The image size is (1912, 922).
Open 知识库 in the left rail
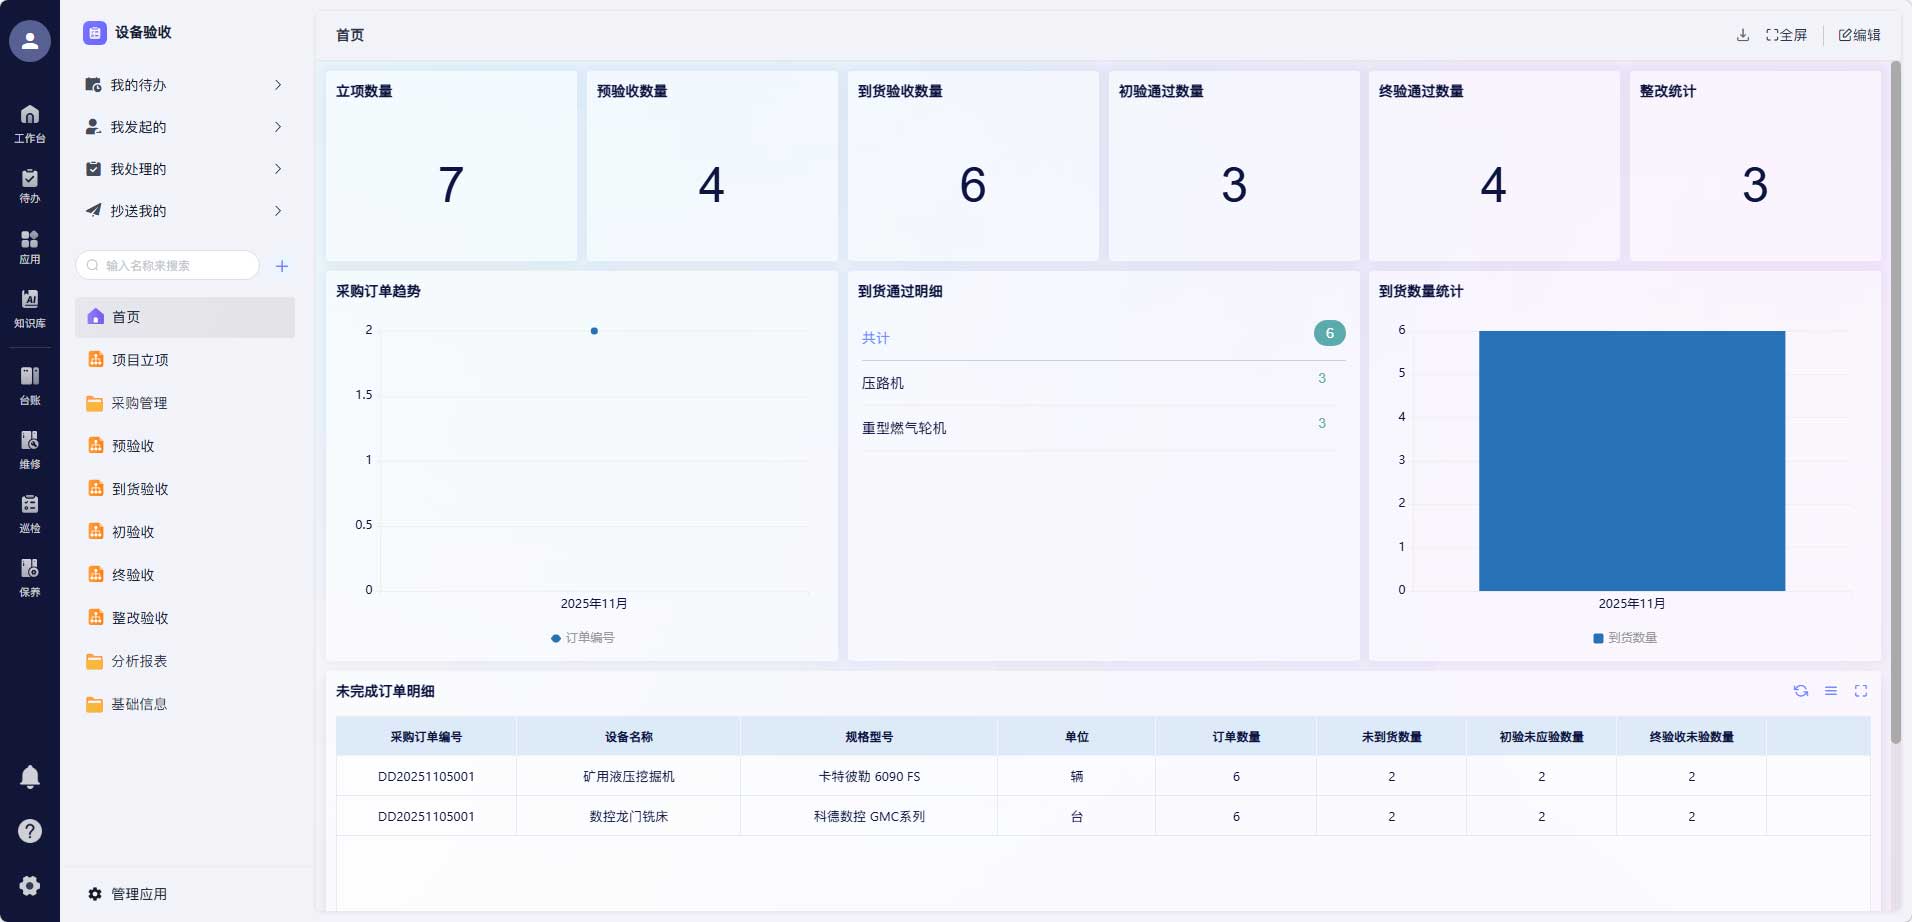coord(30,308)
